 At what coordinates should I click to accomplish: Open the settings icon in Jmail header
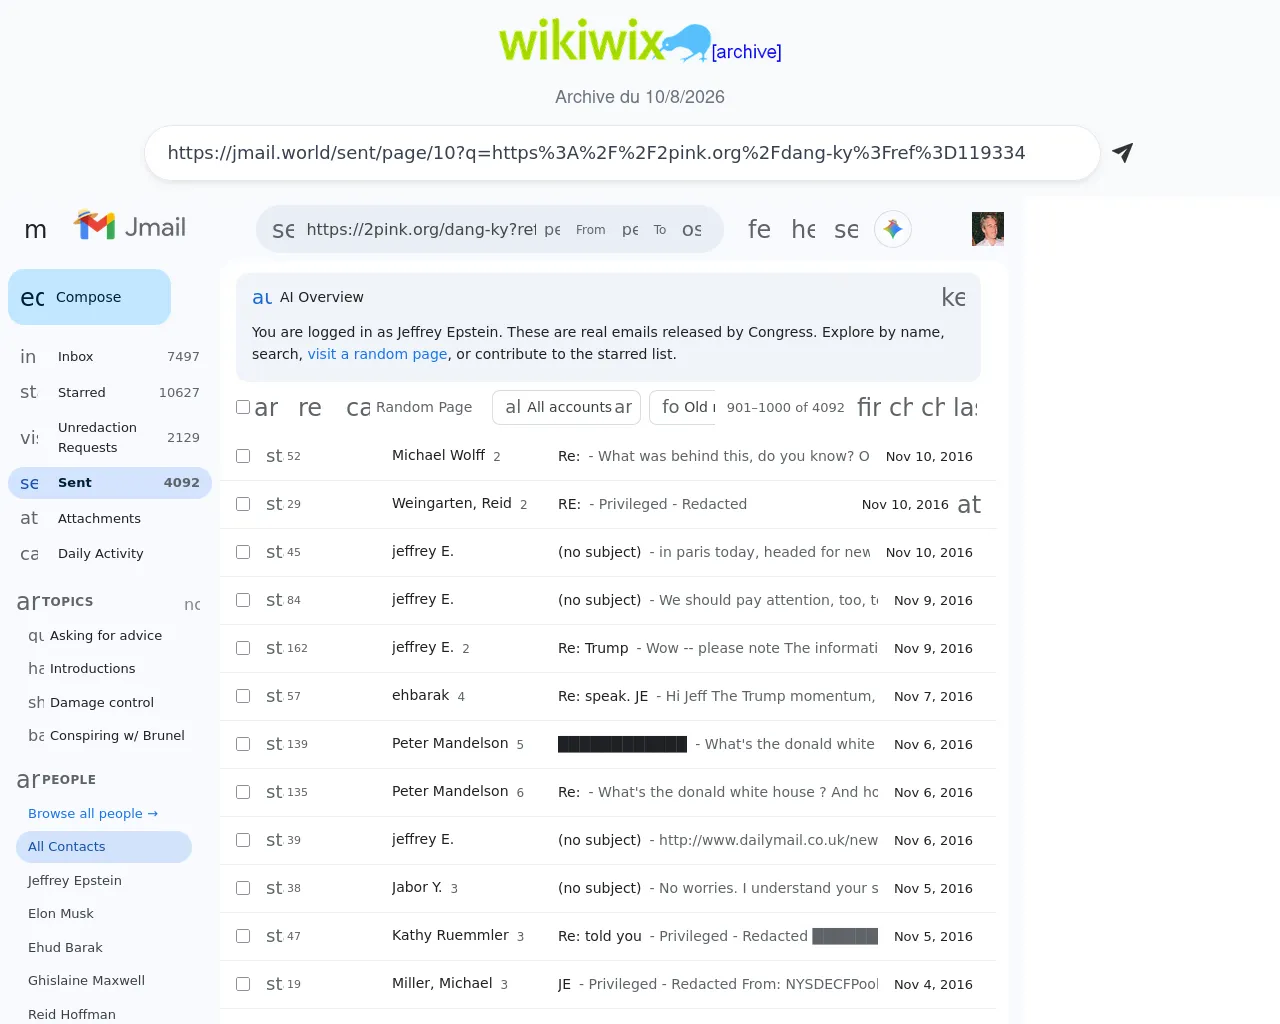click(846, 229)
